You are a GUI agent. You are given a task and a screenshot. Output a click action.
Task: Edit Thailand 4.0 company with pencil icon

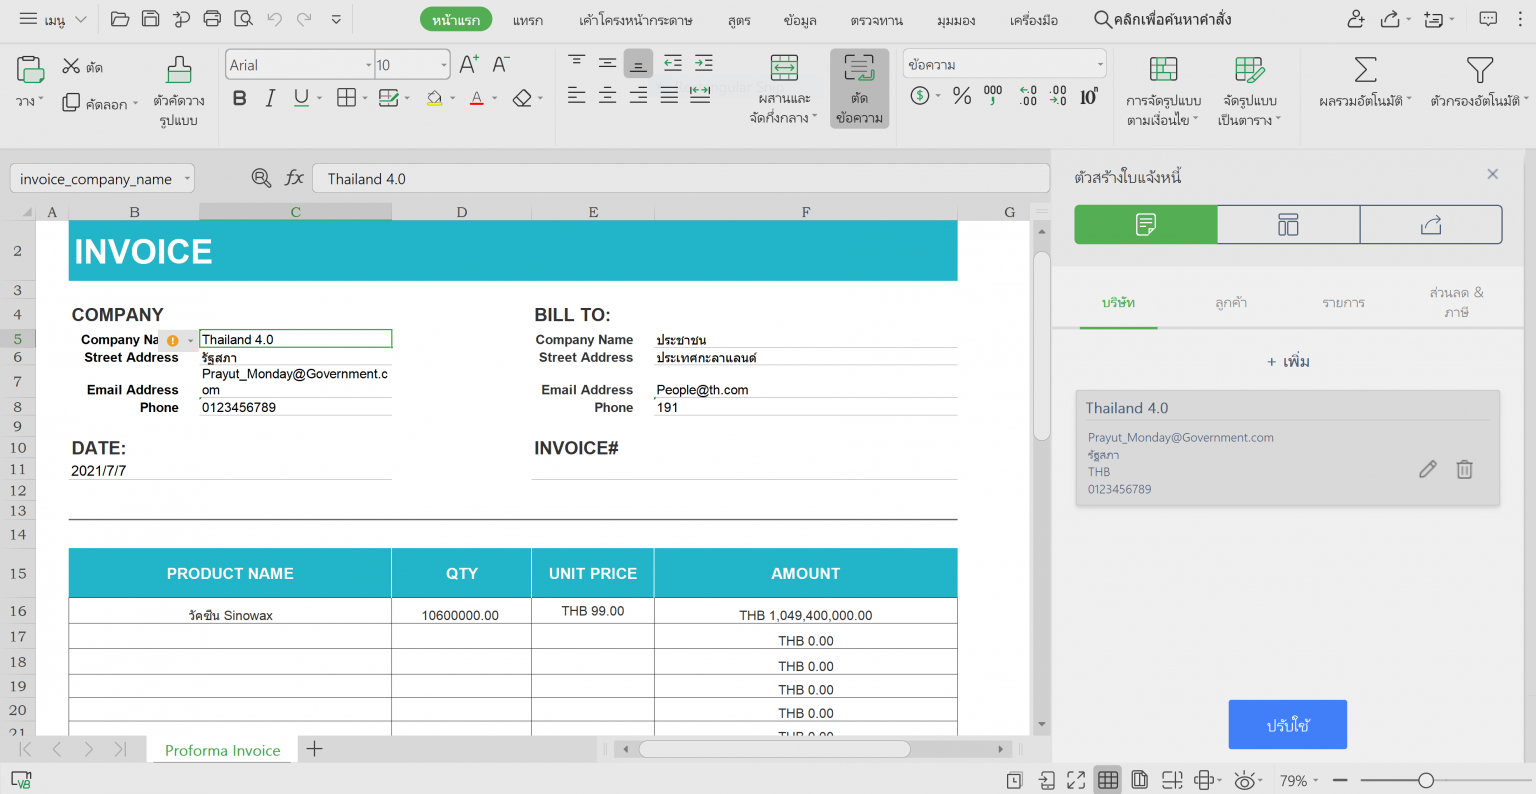(x=1428, y=469)
